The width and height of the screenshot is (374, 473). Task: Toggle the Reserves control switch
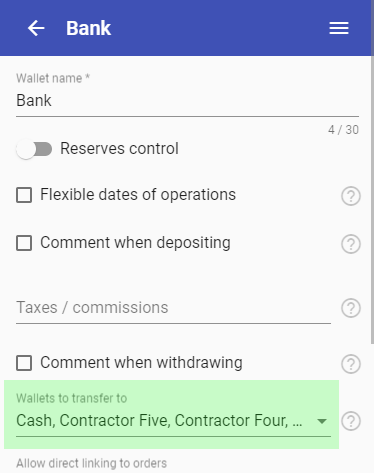click(x=34, y=149)
